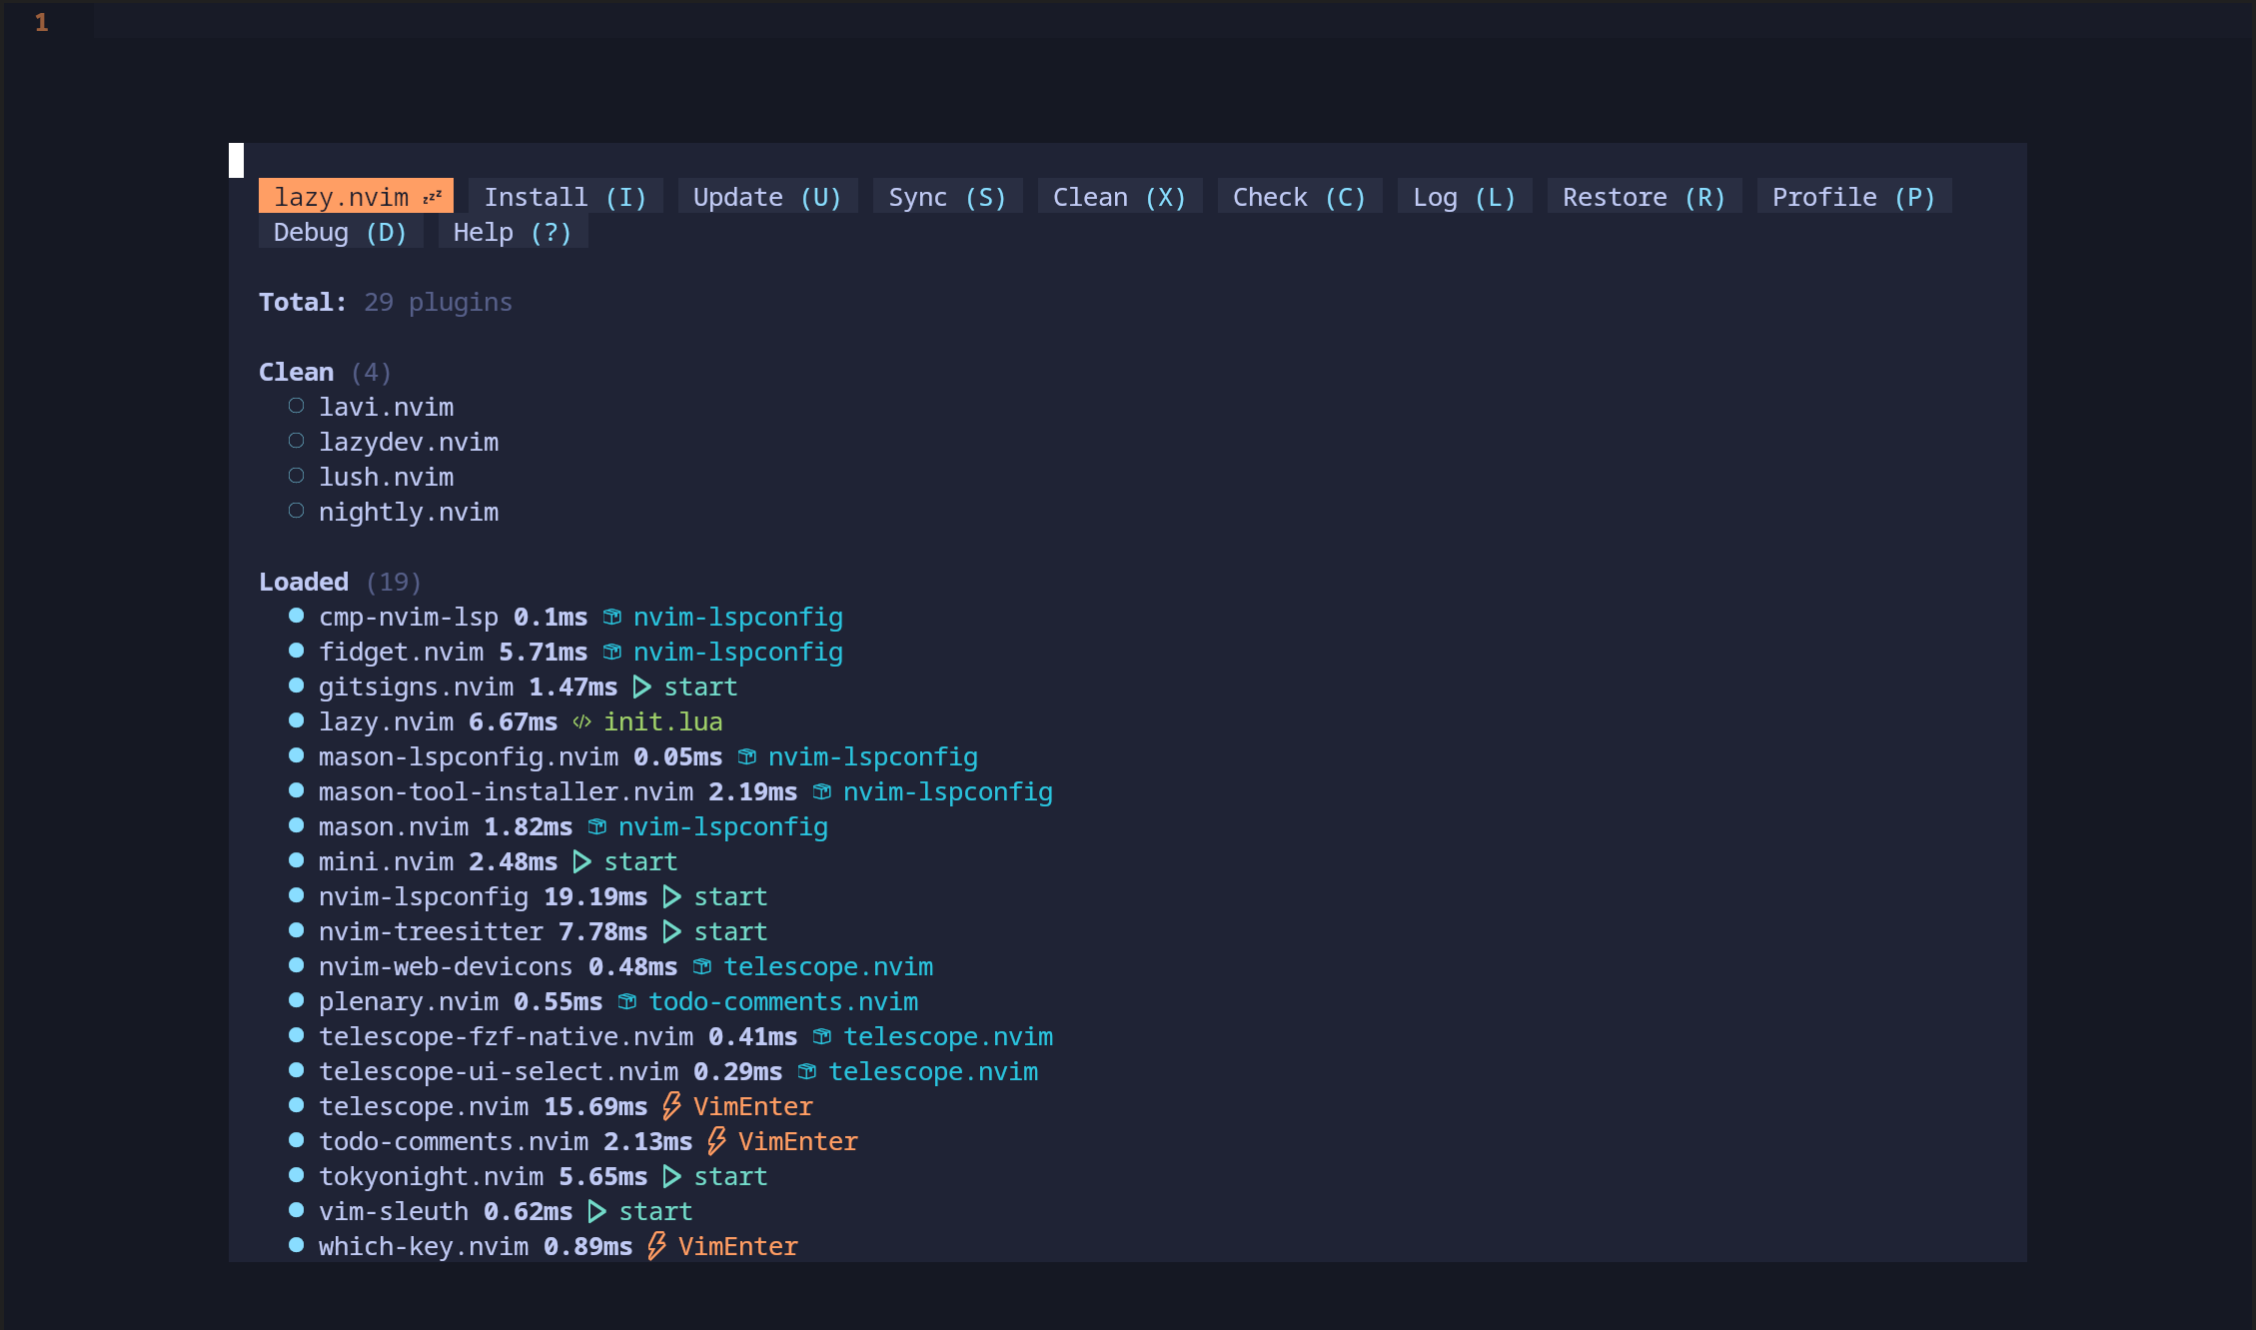Click the 2.48ms load time of mini.nvim
This screenshot has height=1330, width=2256.
[x=513, y=862]
